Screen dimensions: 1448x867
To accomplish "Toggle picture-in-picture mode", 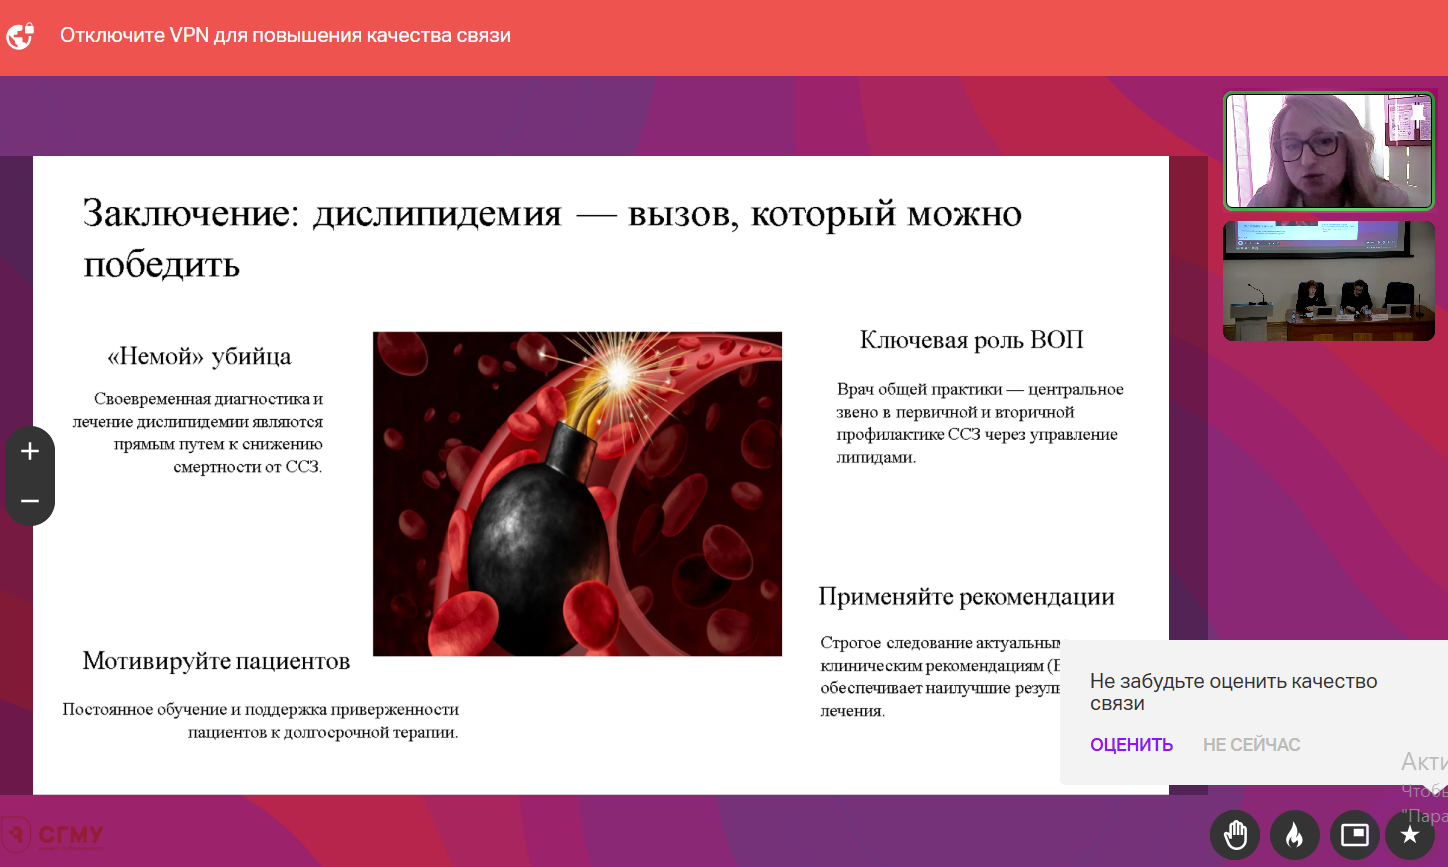I will [x=1354, y=834].
